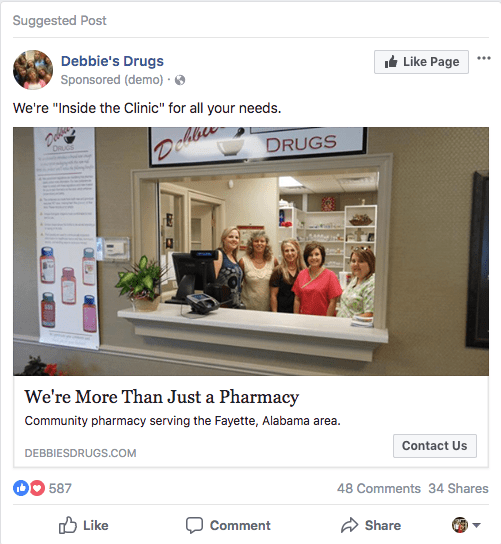Viewport: 501px width, 544px height.
Task: Click the Debbie's Drugs page name
Action: (112, 61)
